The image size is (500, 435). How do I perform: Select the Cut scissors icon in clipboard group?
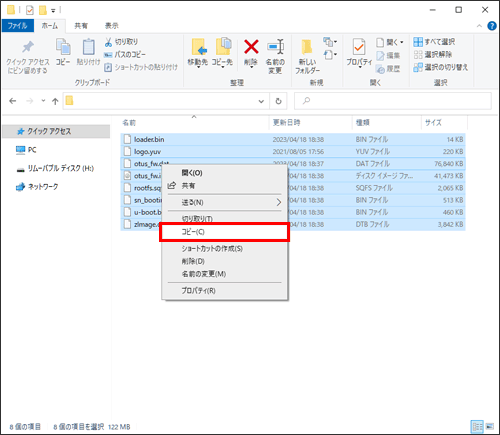pyautogui.click(x=108, y=42)
